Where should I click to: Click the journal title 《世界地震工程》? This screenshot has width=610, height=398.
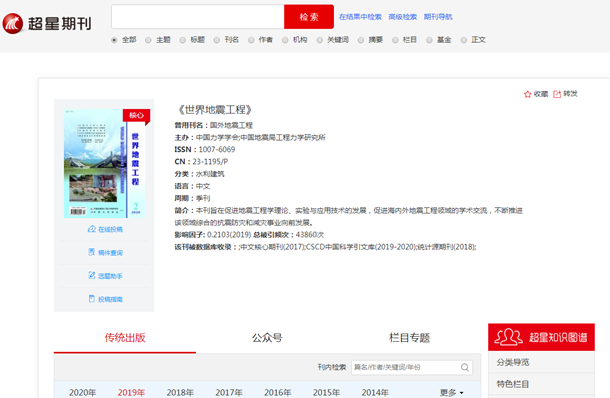pos(215,110)
